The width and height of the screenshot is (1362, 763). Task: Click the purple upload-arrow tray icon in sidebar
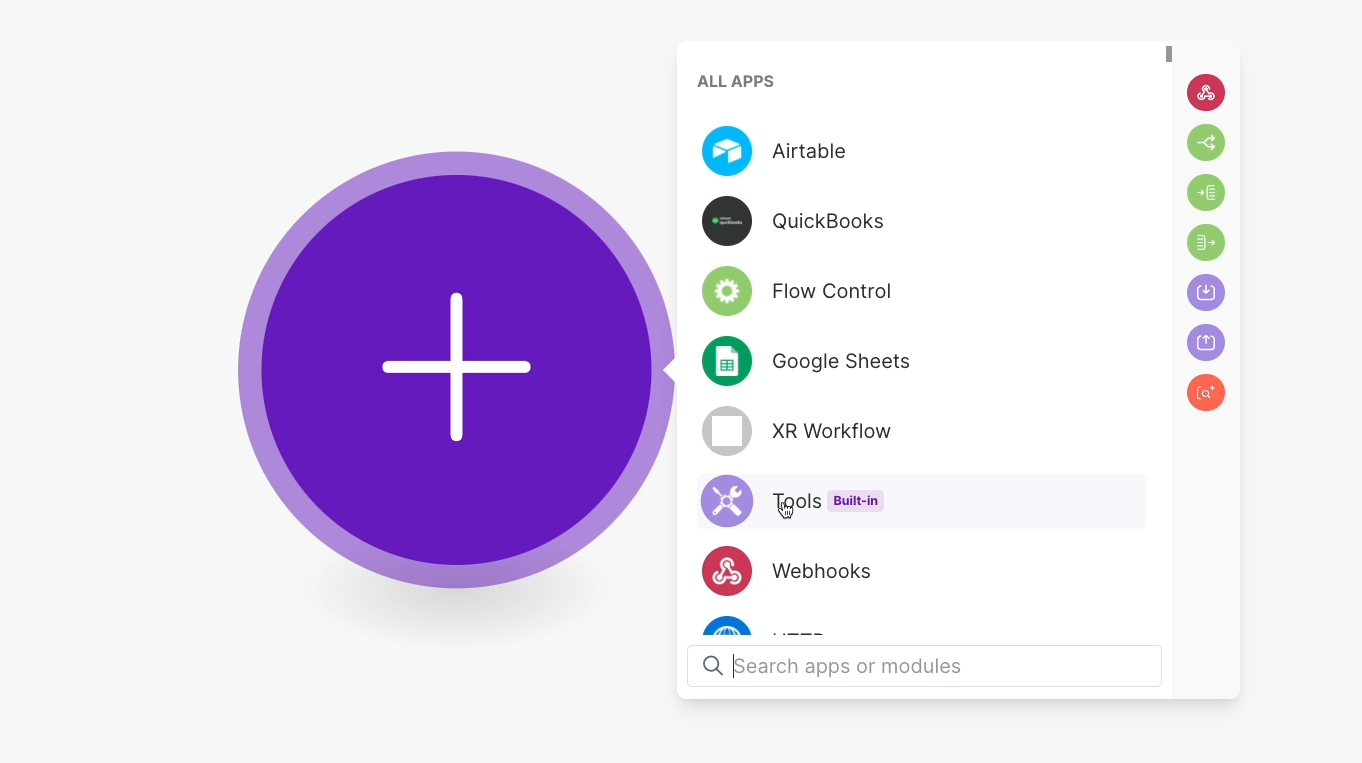pos(1206,343)
